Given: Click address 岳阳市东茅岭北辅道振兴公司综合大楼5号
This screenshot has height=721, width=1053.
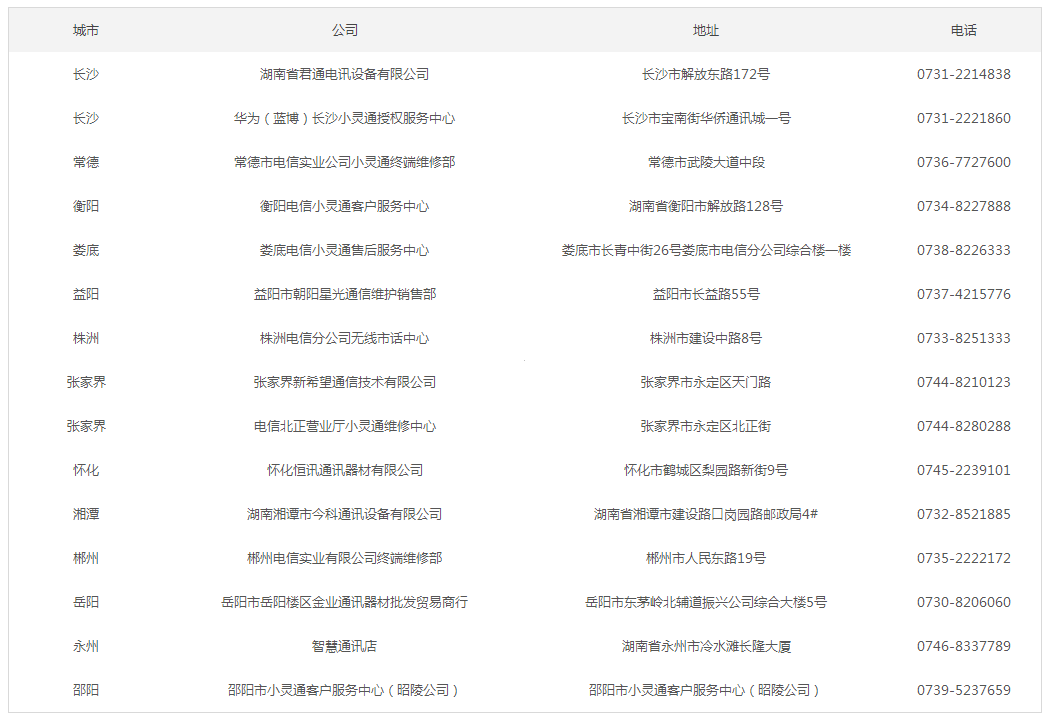Looking at the screenshot, I should pyautogui.click(x=706, y=602).
